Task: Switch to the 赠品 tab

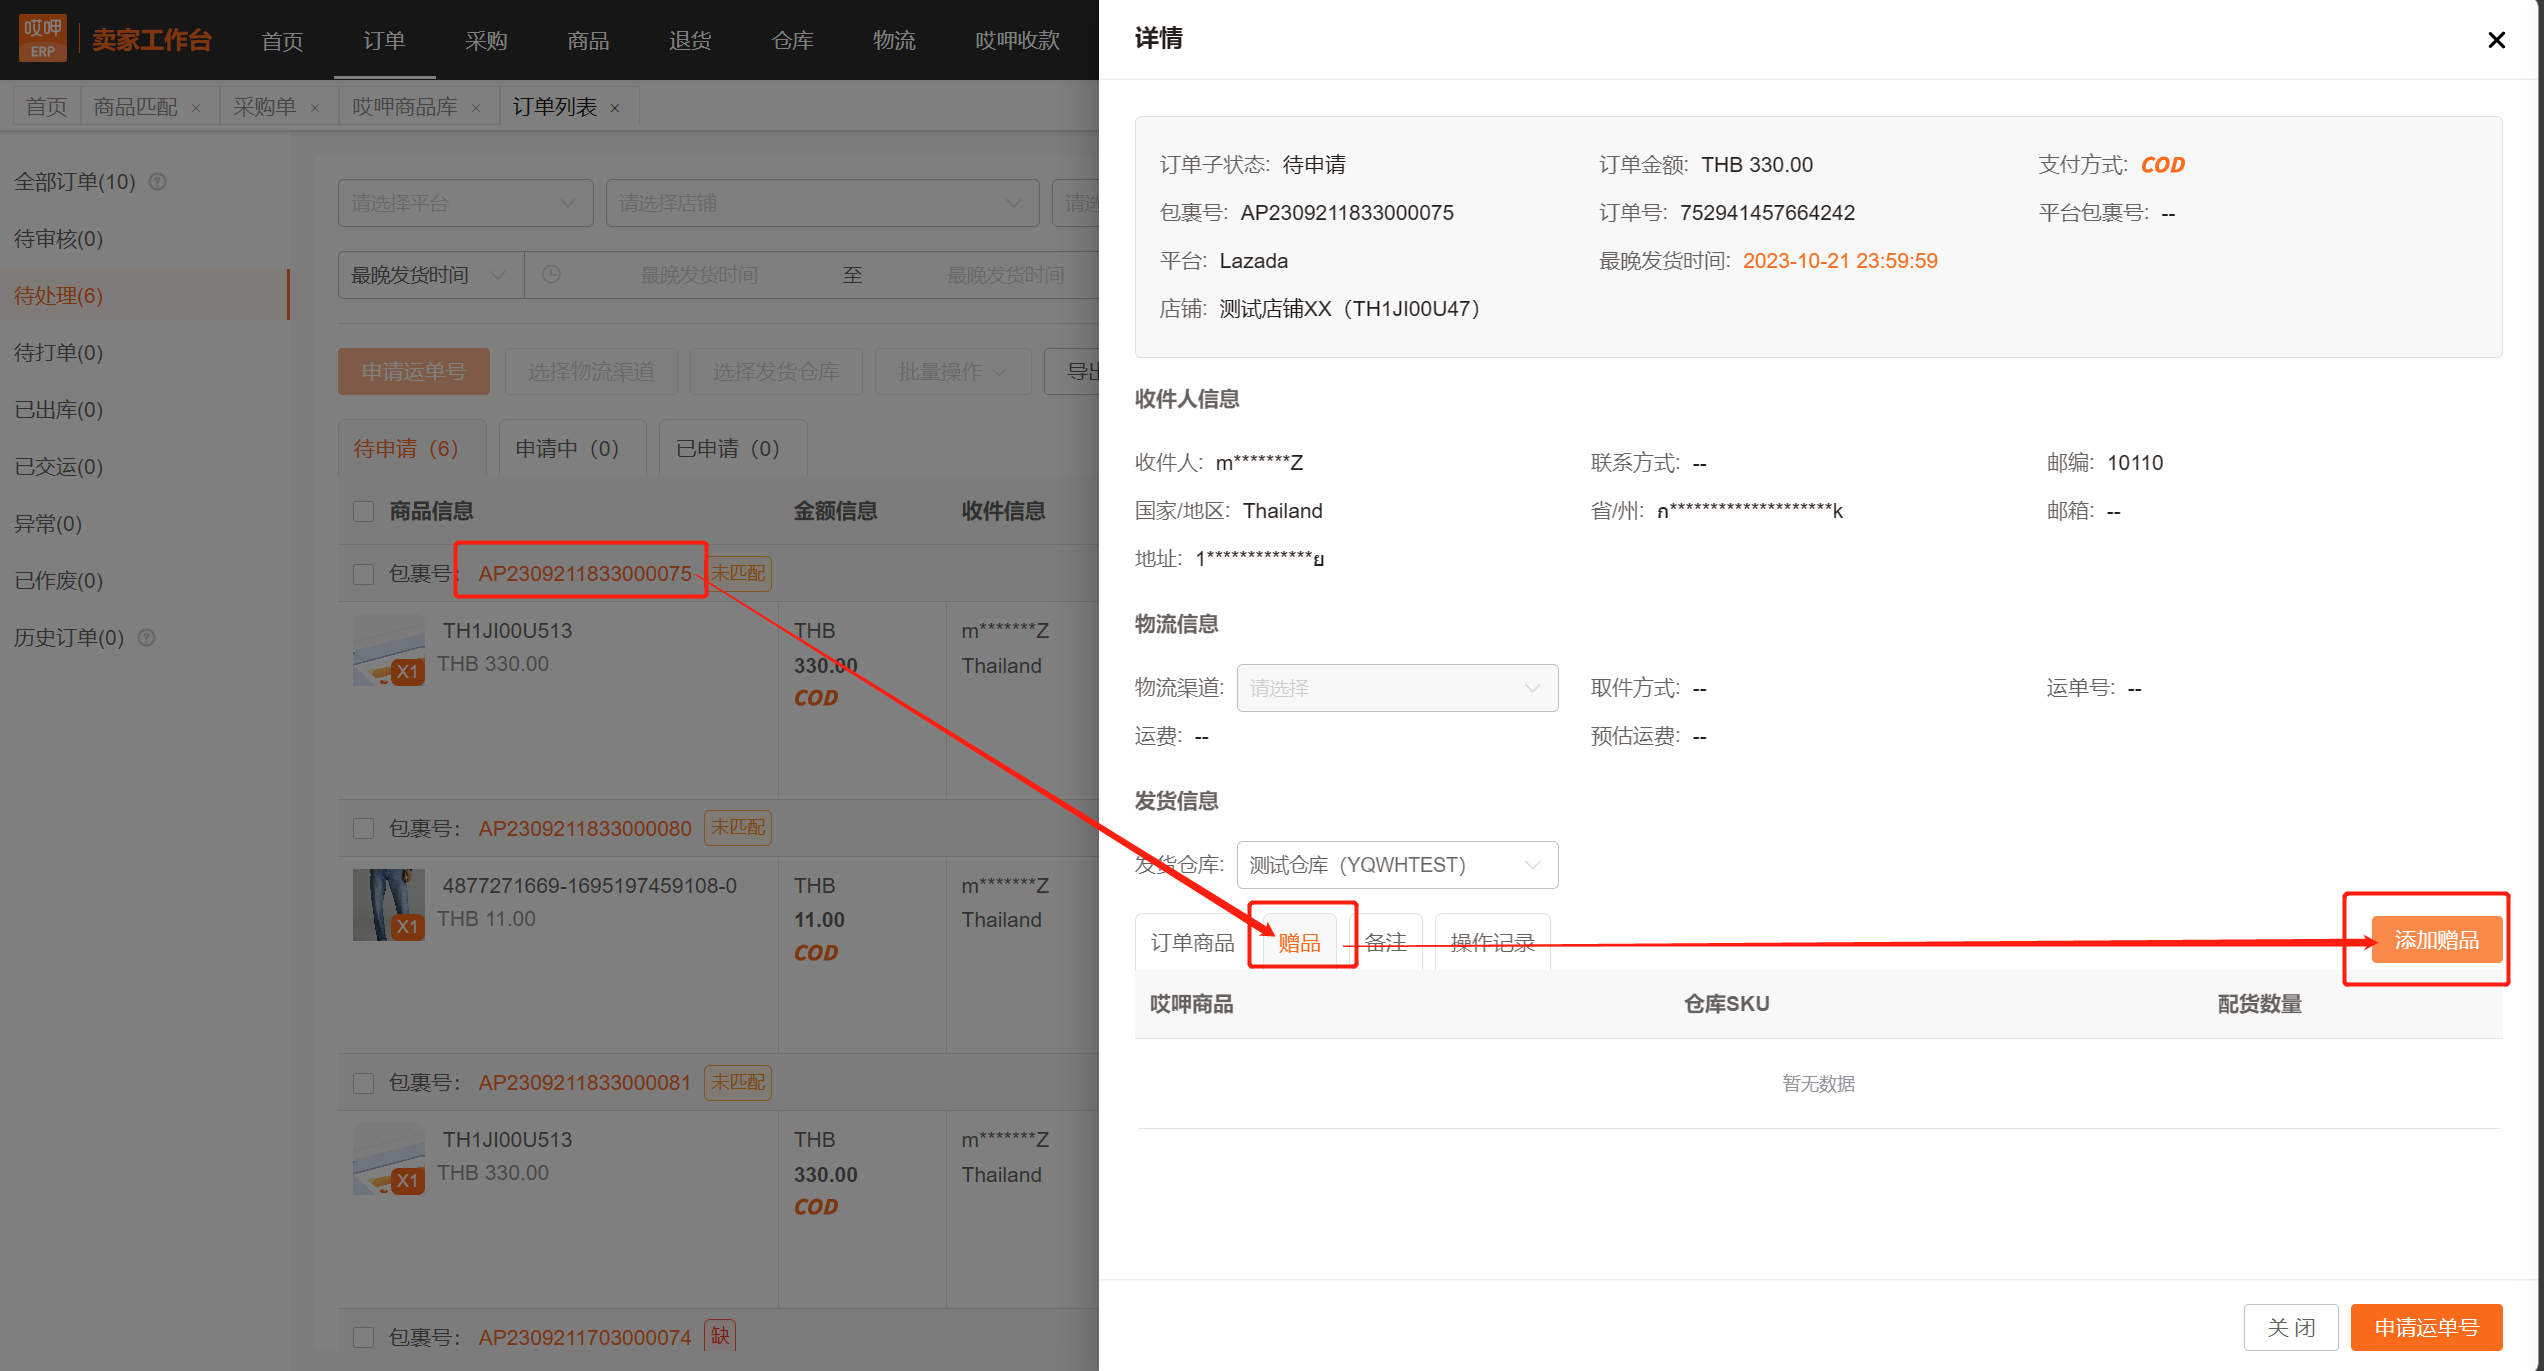Action: tap(1299, 942)
